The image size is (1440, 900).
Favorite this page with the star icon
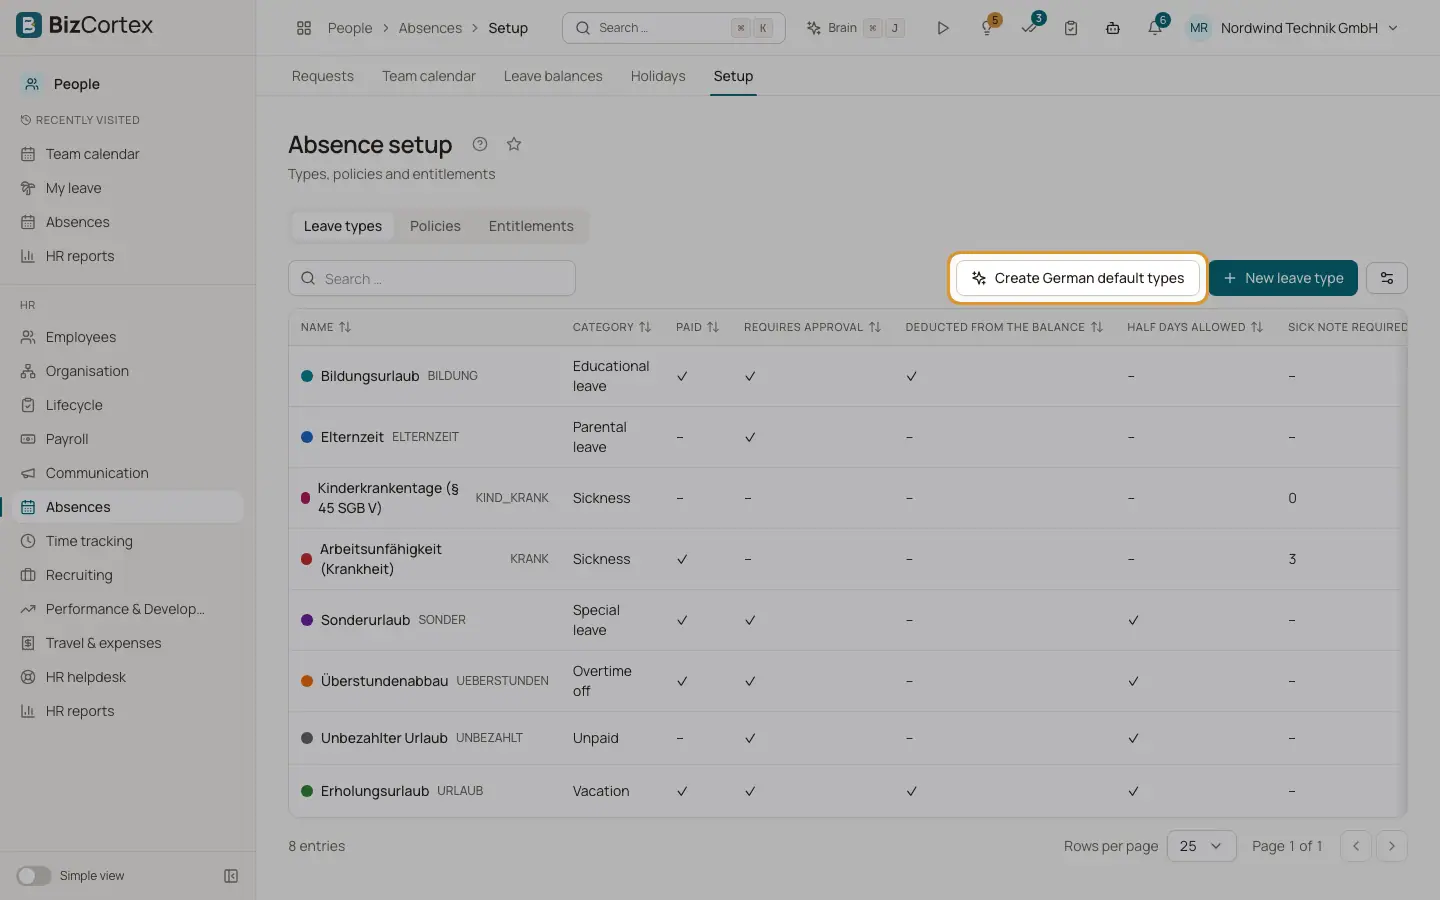tap(514, 144)
